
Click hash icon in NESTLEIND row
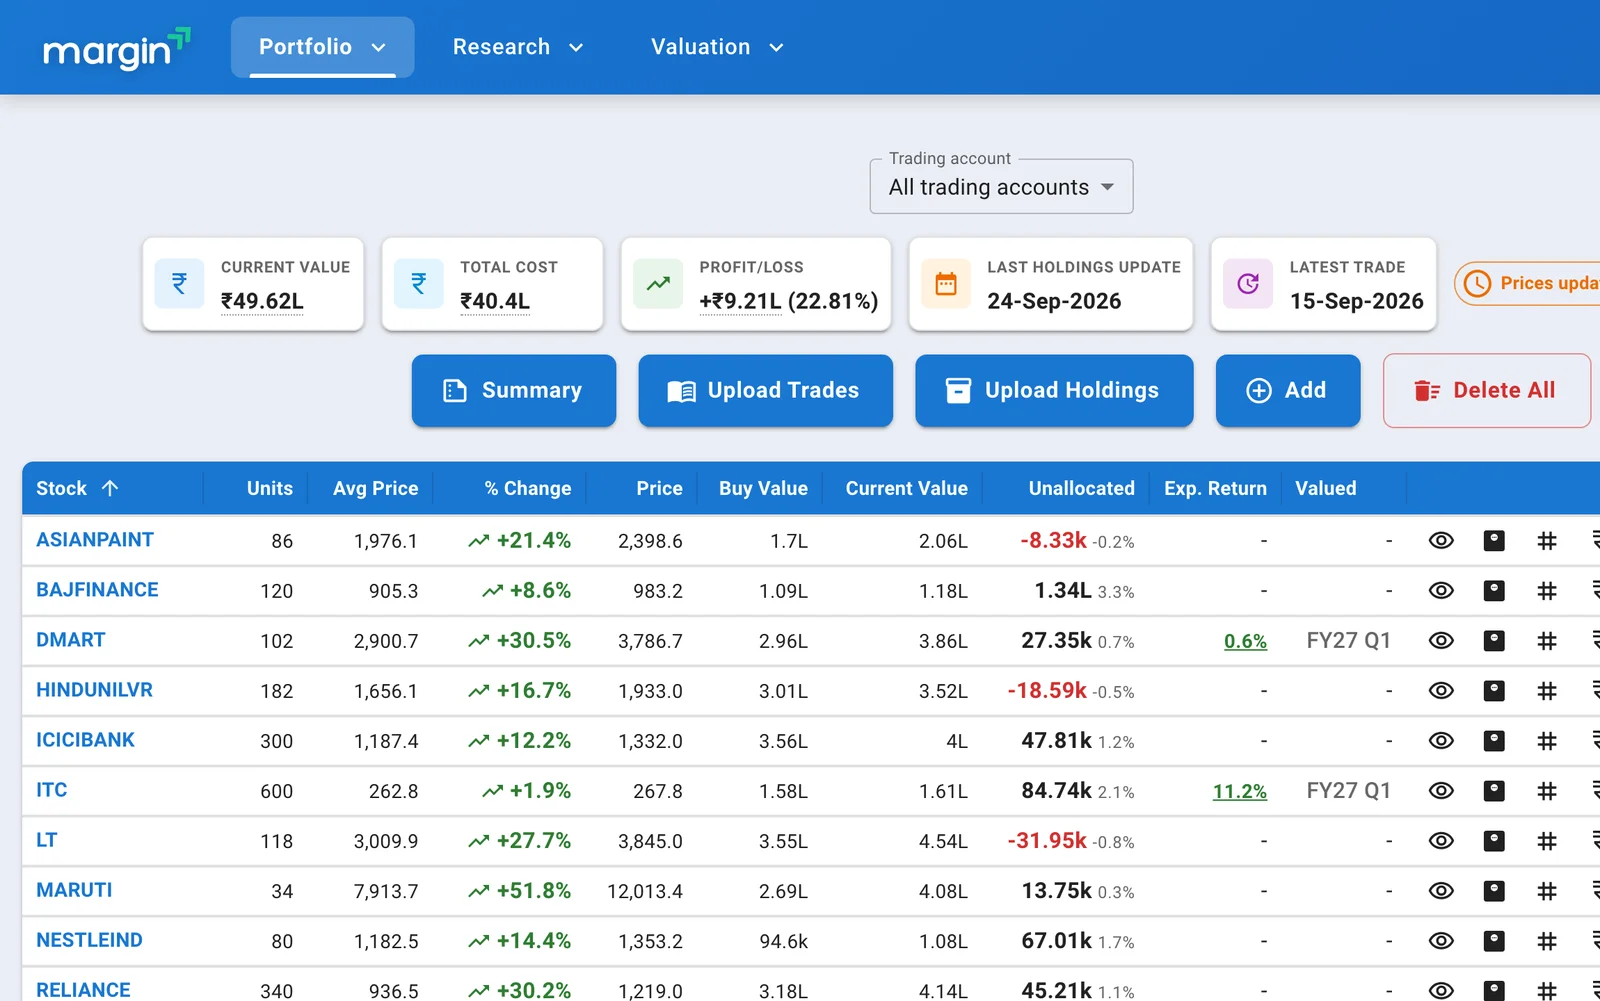point(1547,941)
